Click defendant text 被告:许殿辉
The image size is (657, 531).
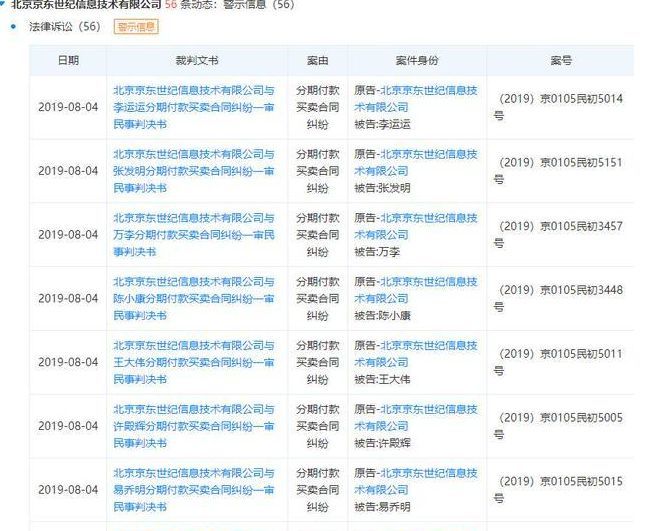coord(382,443)
